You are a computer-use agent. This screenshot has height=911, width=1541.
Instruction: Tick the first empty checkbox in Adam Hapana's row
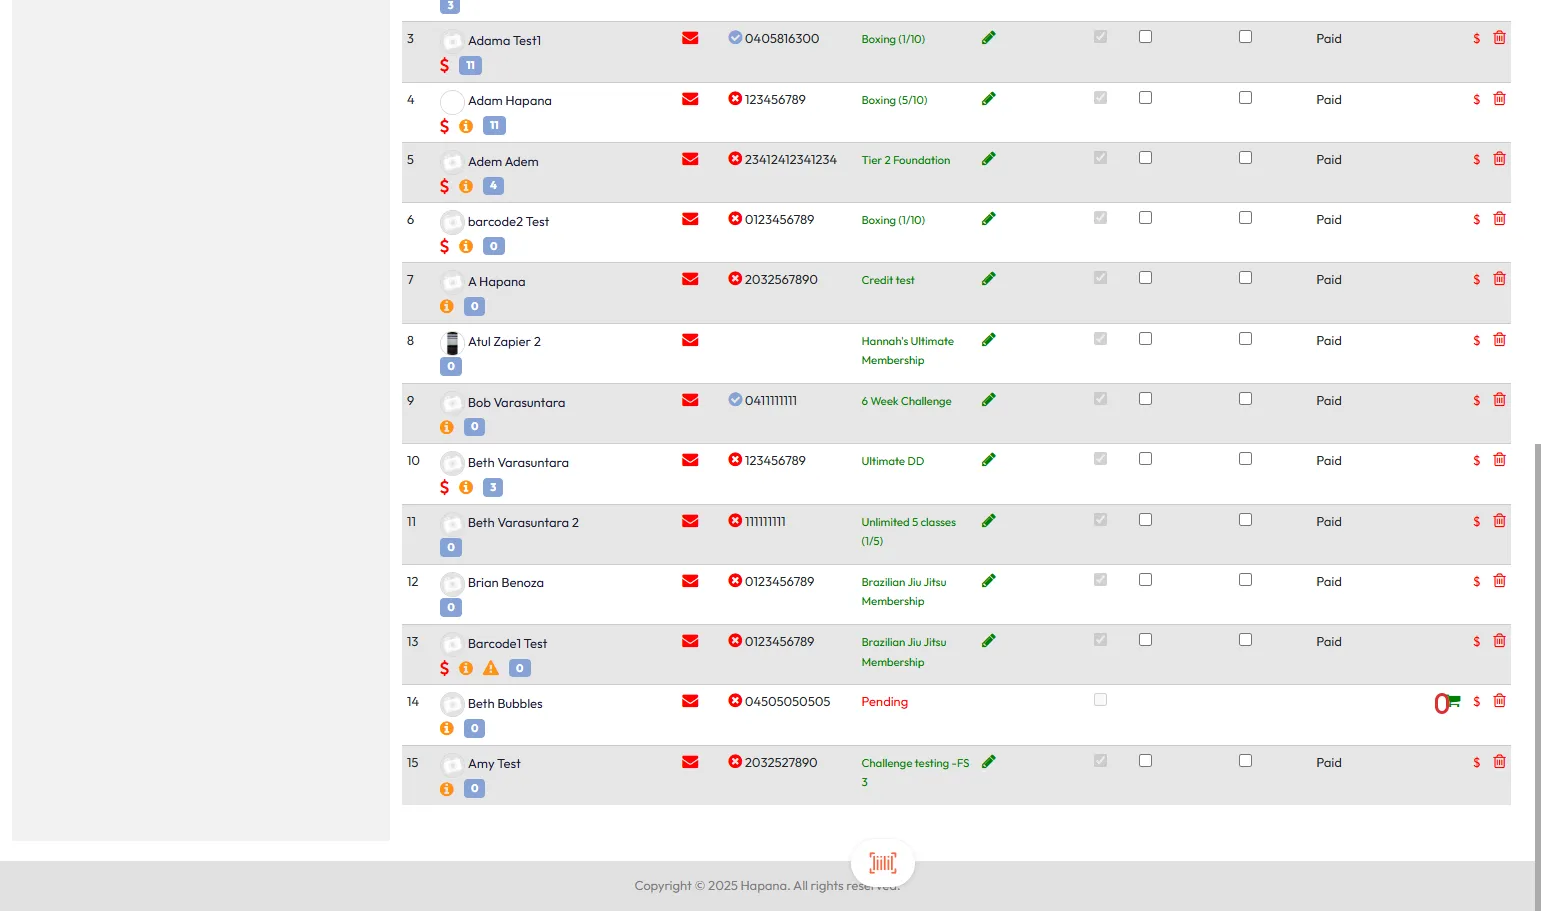1145,98
